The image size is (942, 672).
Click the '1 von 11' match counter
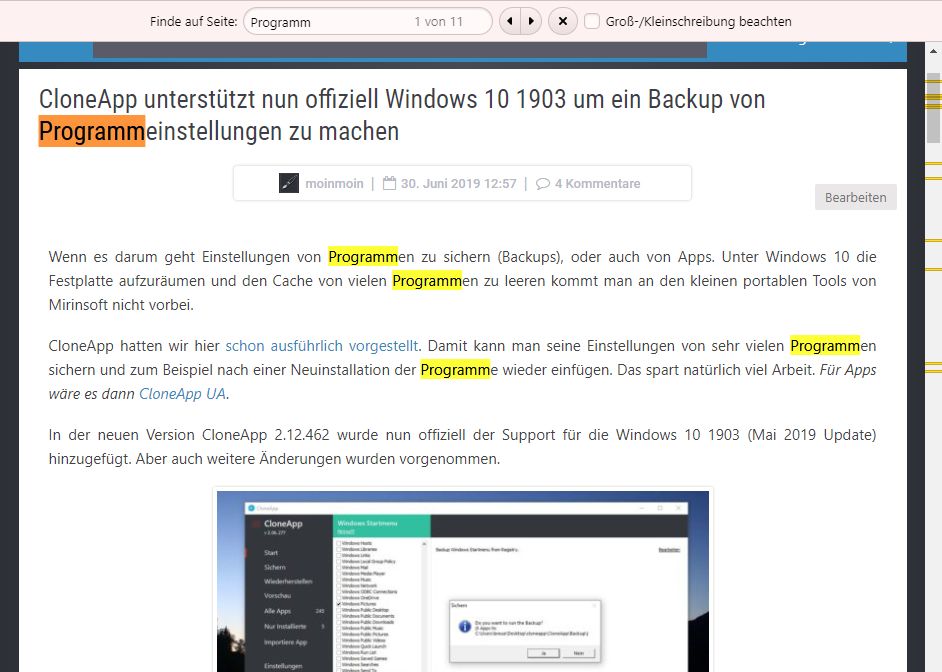(439, 22)
